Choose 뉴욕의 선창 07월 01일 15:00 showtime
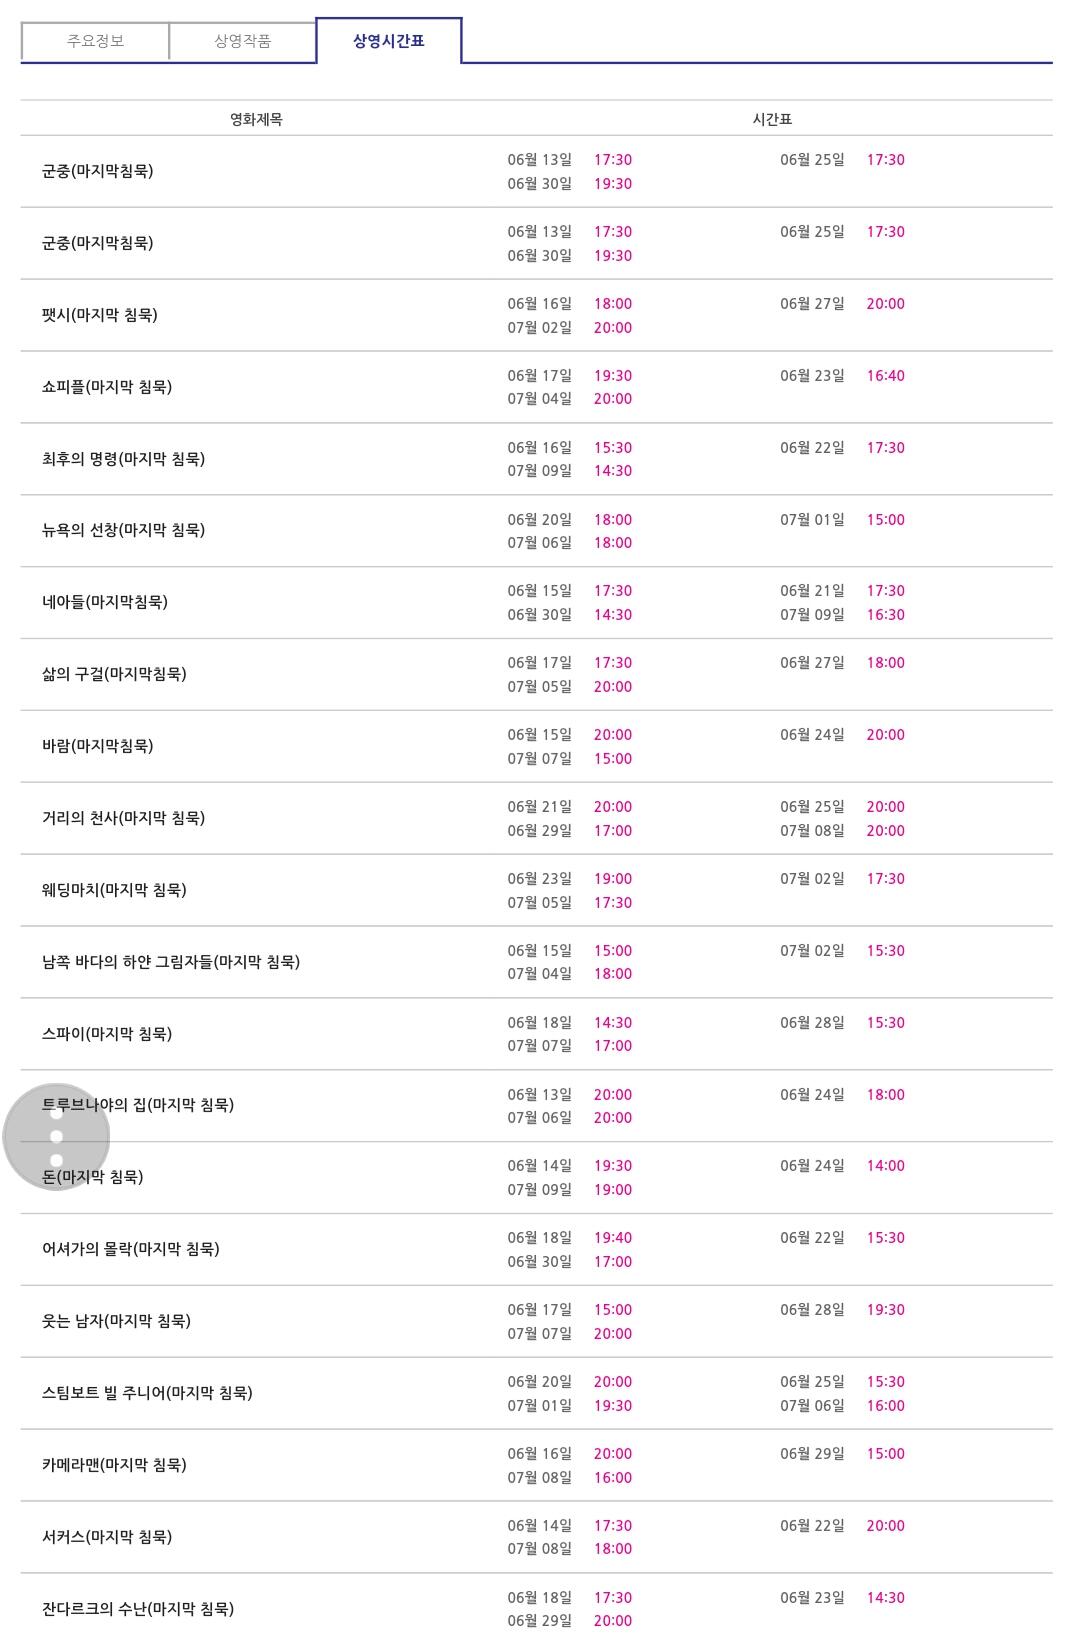The width and height of the screenshot is (1080, 1643). pos(885,520)
